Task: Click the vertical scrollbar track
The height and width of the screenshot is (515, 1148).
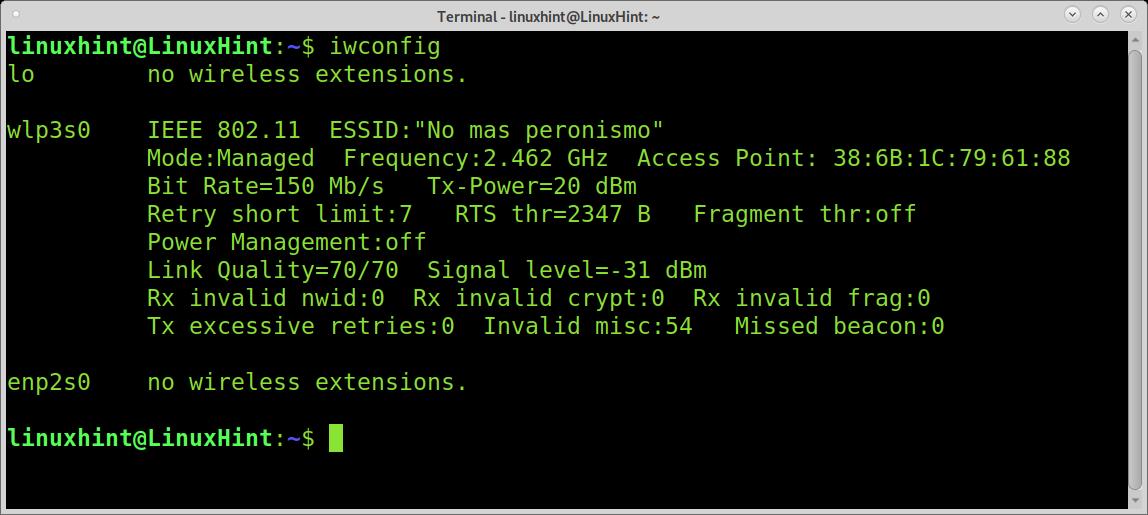Action: coord(1136,271)
